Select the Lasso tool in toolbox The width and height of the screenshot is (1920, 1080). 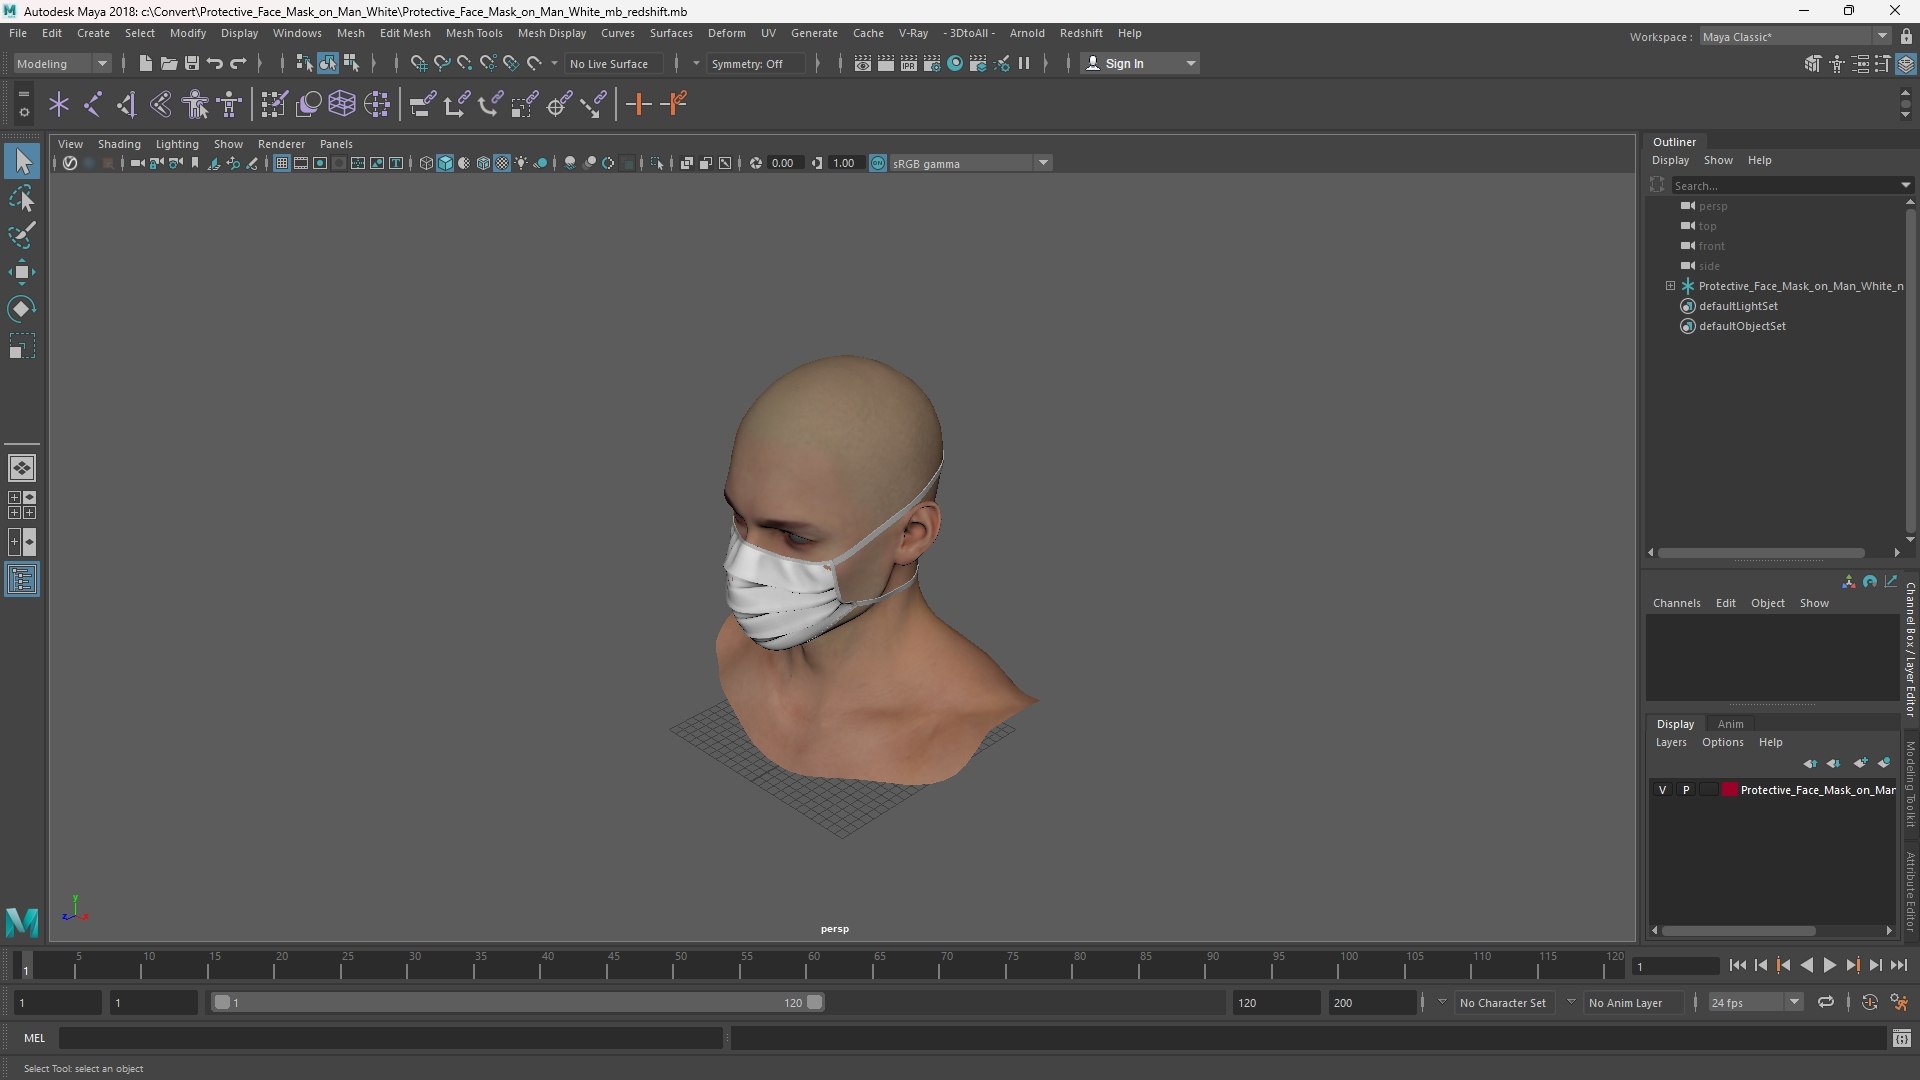[x=22, y=199]
